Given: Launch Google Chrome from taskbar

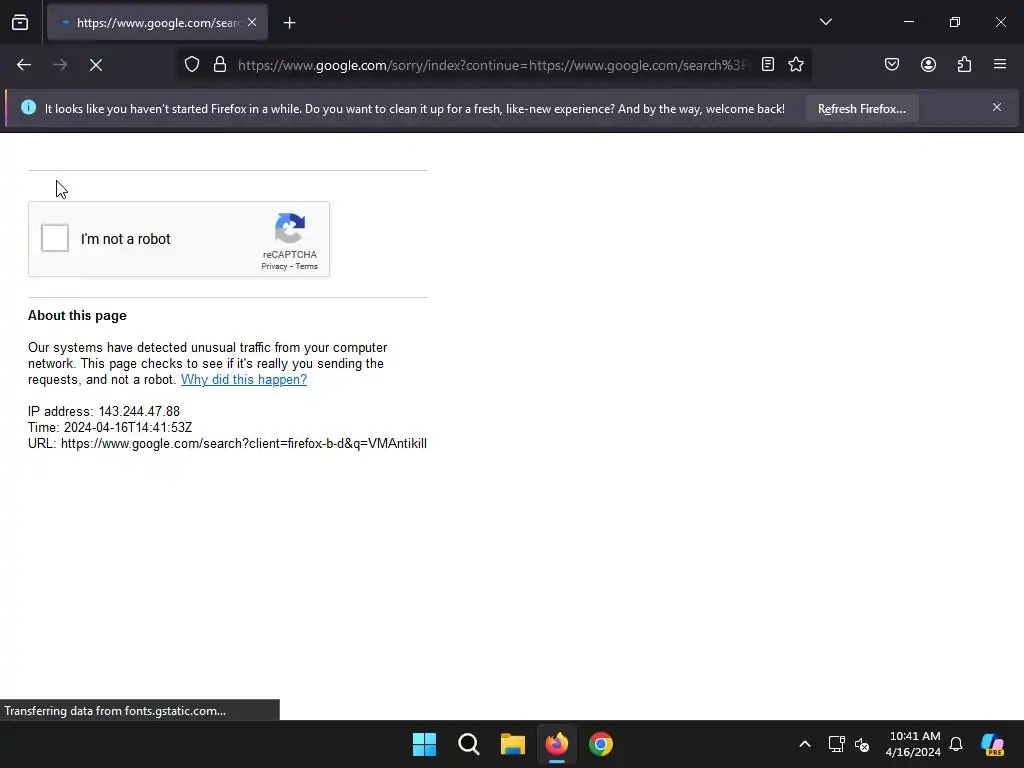Looking at the screenshot, I should [x=601, y=744].
